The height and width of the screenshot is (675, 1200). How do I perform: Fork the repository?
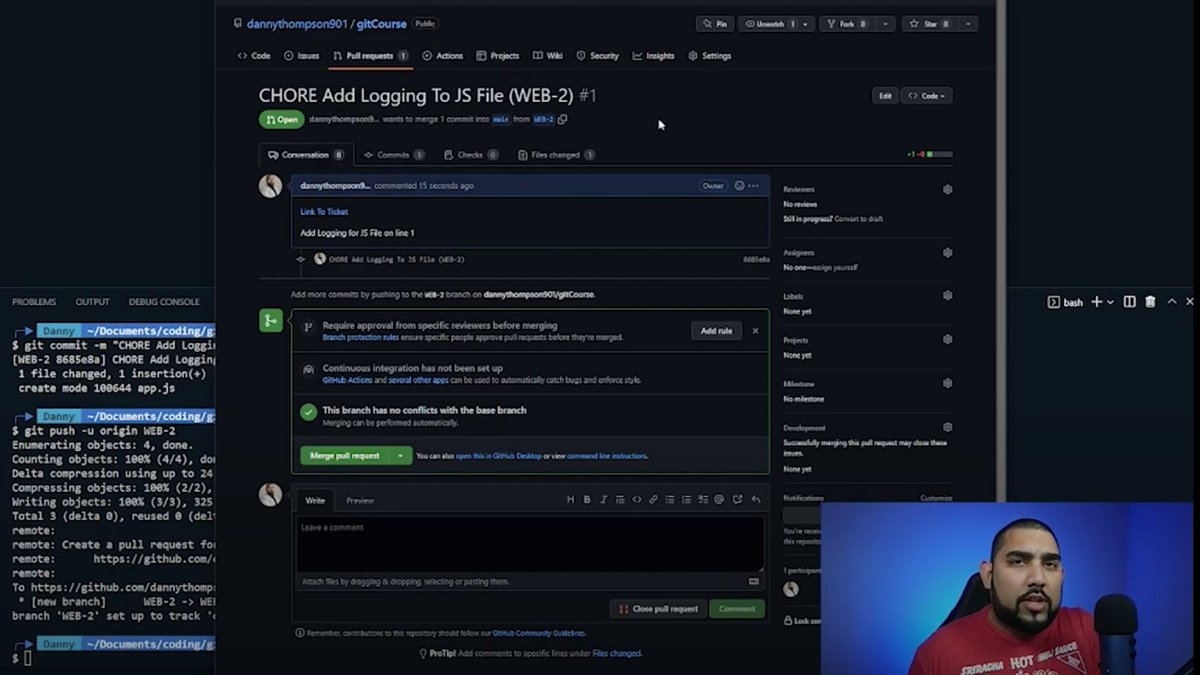coord(845,23)
